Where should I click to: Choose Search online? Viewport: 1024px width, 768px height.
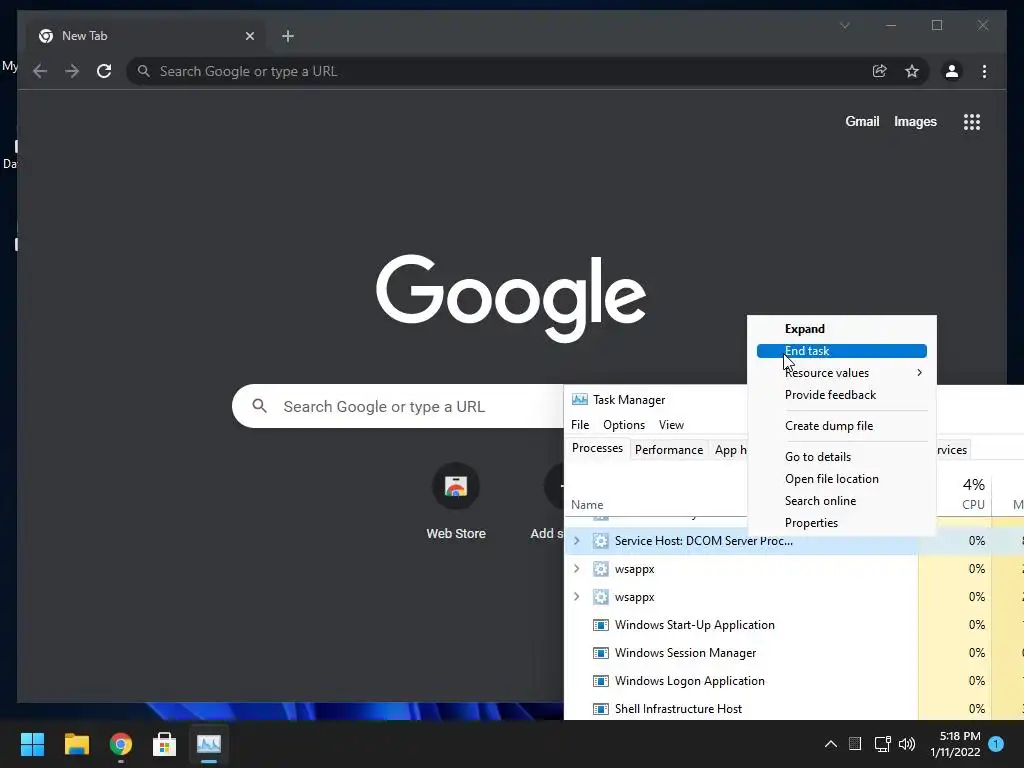point(842,501)
